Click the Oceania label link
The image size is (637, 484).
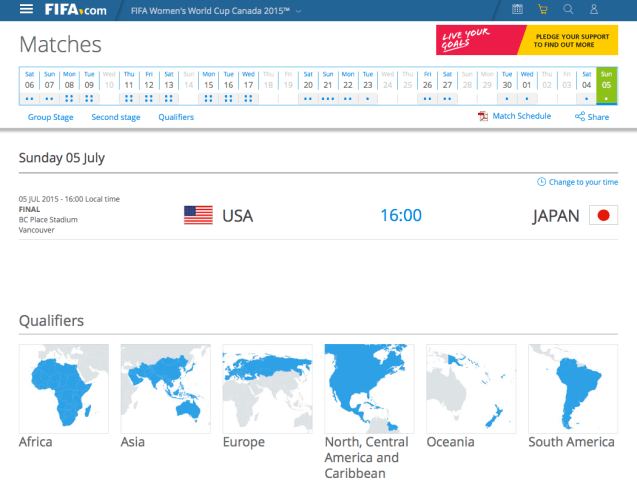(x=451, y=442)
